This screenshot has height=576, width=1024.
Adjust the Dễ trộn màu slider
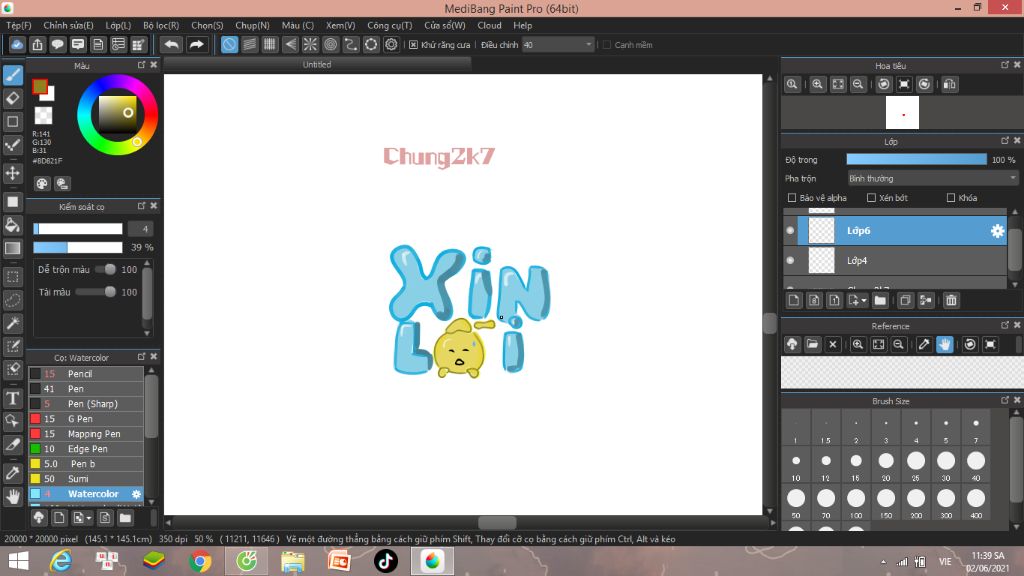click(105, 270)
